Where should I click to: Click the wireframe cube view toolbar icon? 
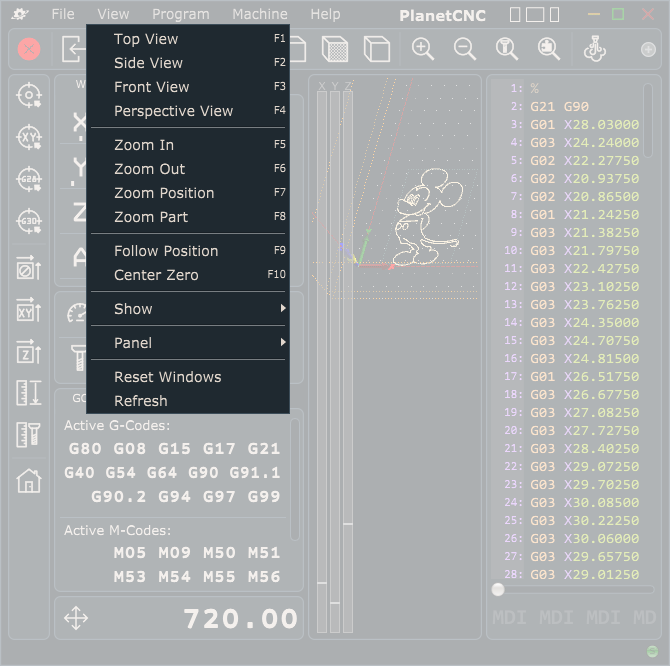[x=376, y=49]
